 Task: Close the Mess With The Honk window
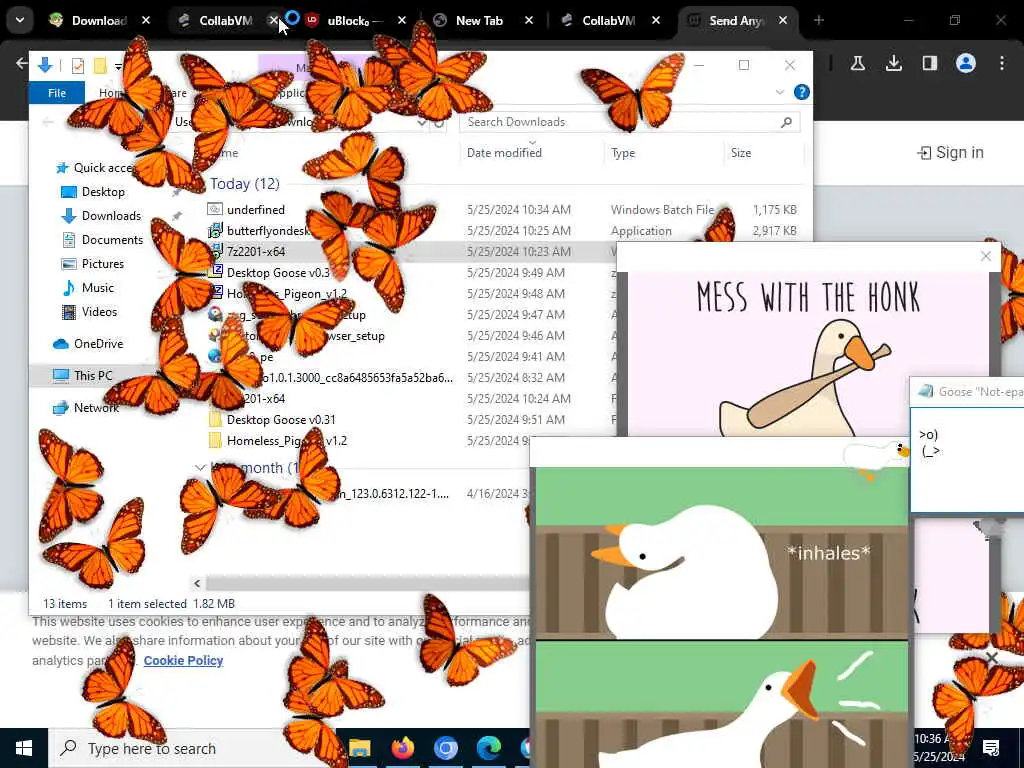pos(986,256)
